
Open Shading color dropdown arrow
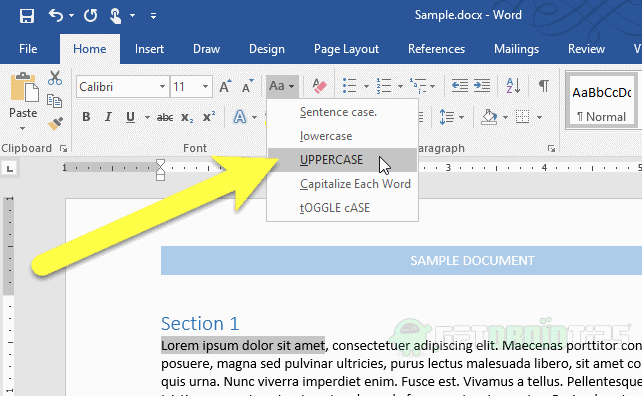point(505,118)
